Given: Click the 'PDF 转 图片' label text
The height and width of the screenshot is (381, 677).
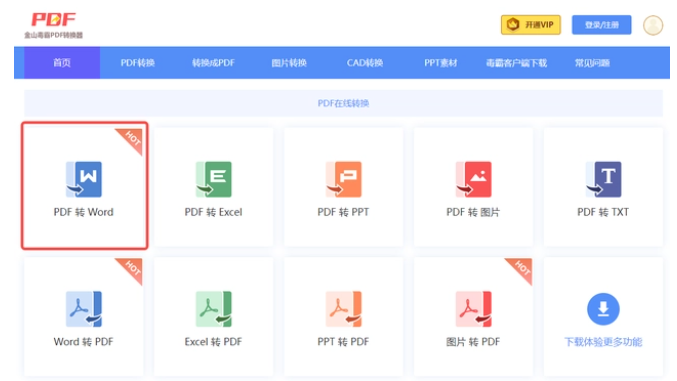Looking at the screenshot, I should 473,212.
